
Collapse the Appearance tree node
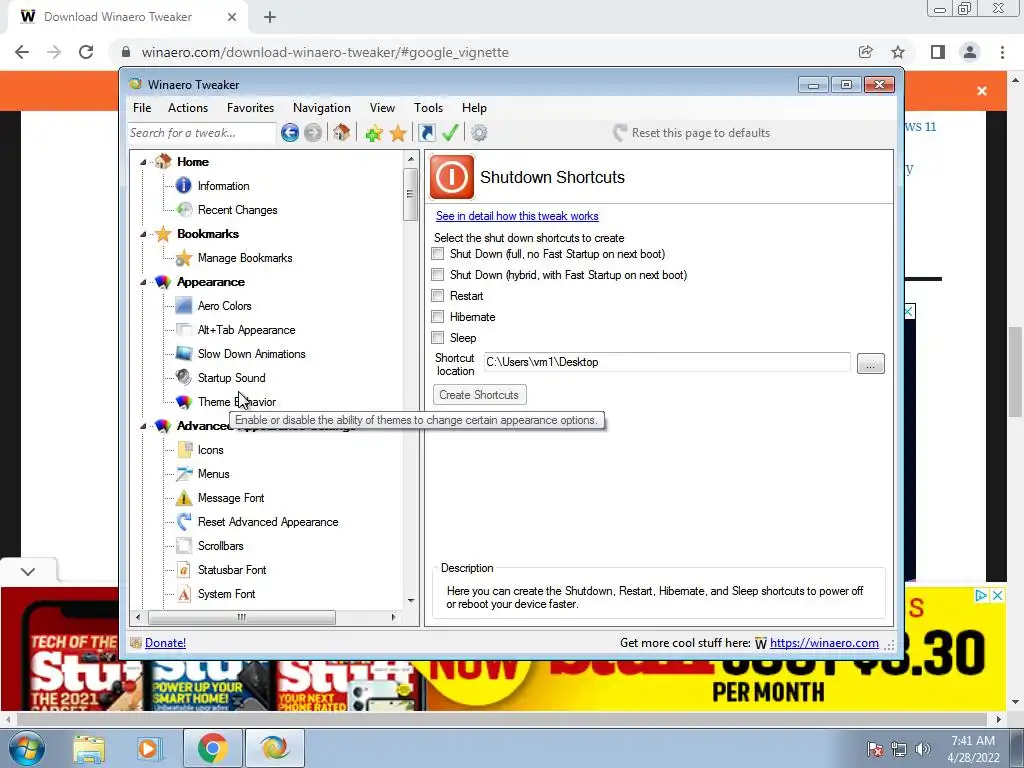point(143,282)
